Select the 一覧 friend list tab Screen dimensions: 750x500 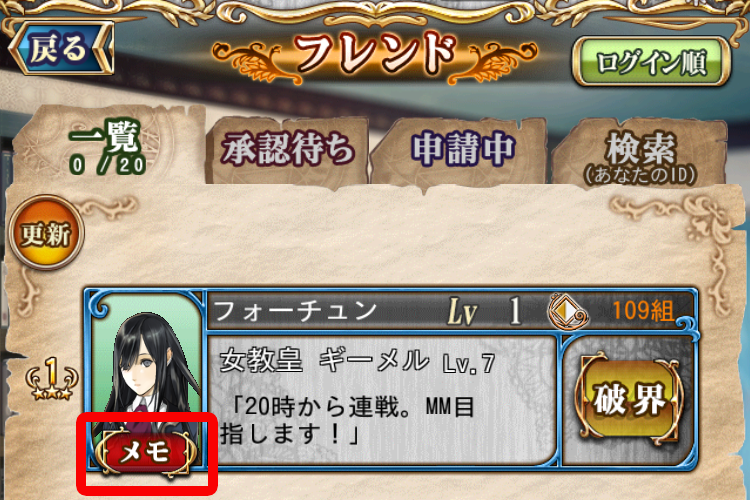tap(108, 146)
